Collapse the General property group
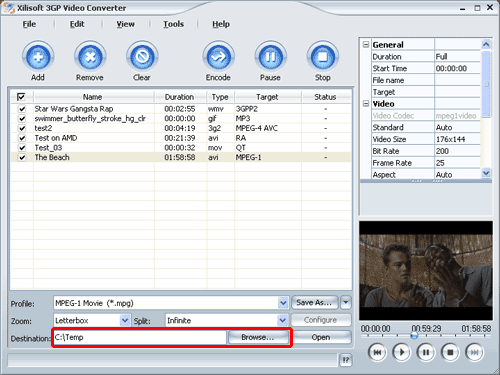500x375 pixels. click(x=366, y=44)
